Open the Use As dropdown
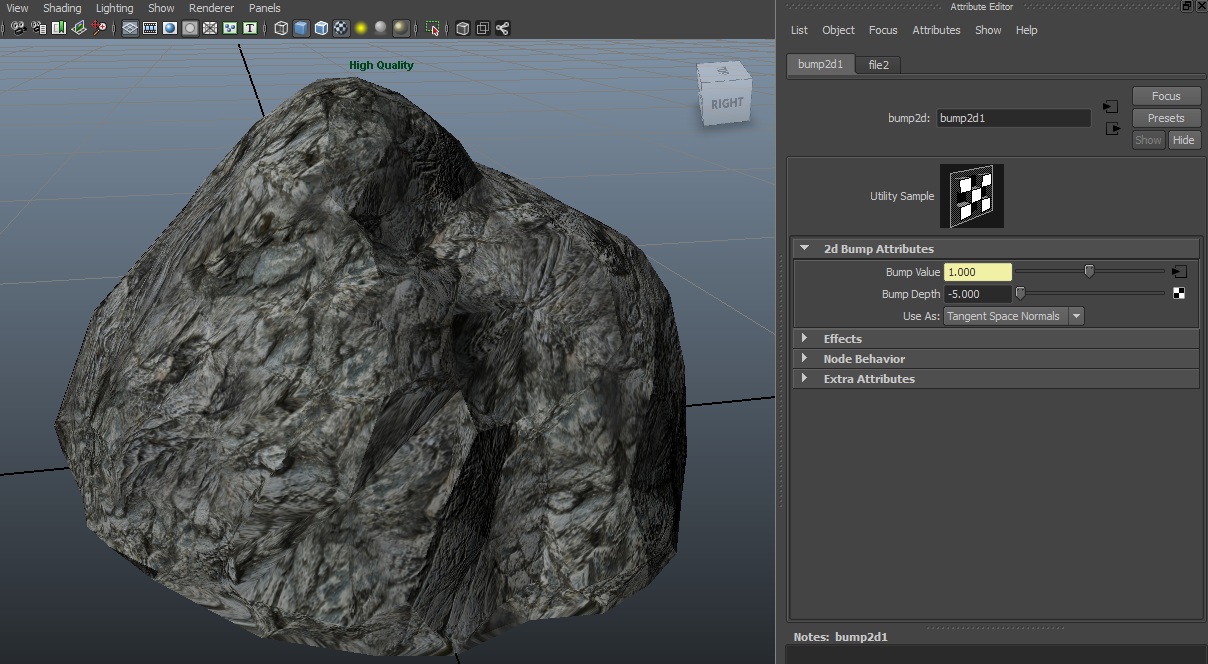Screen dimensions: 1208x664 tap(1014, 316)
